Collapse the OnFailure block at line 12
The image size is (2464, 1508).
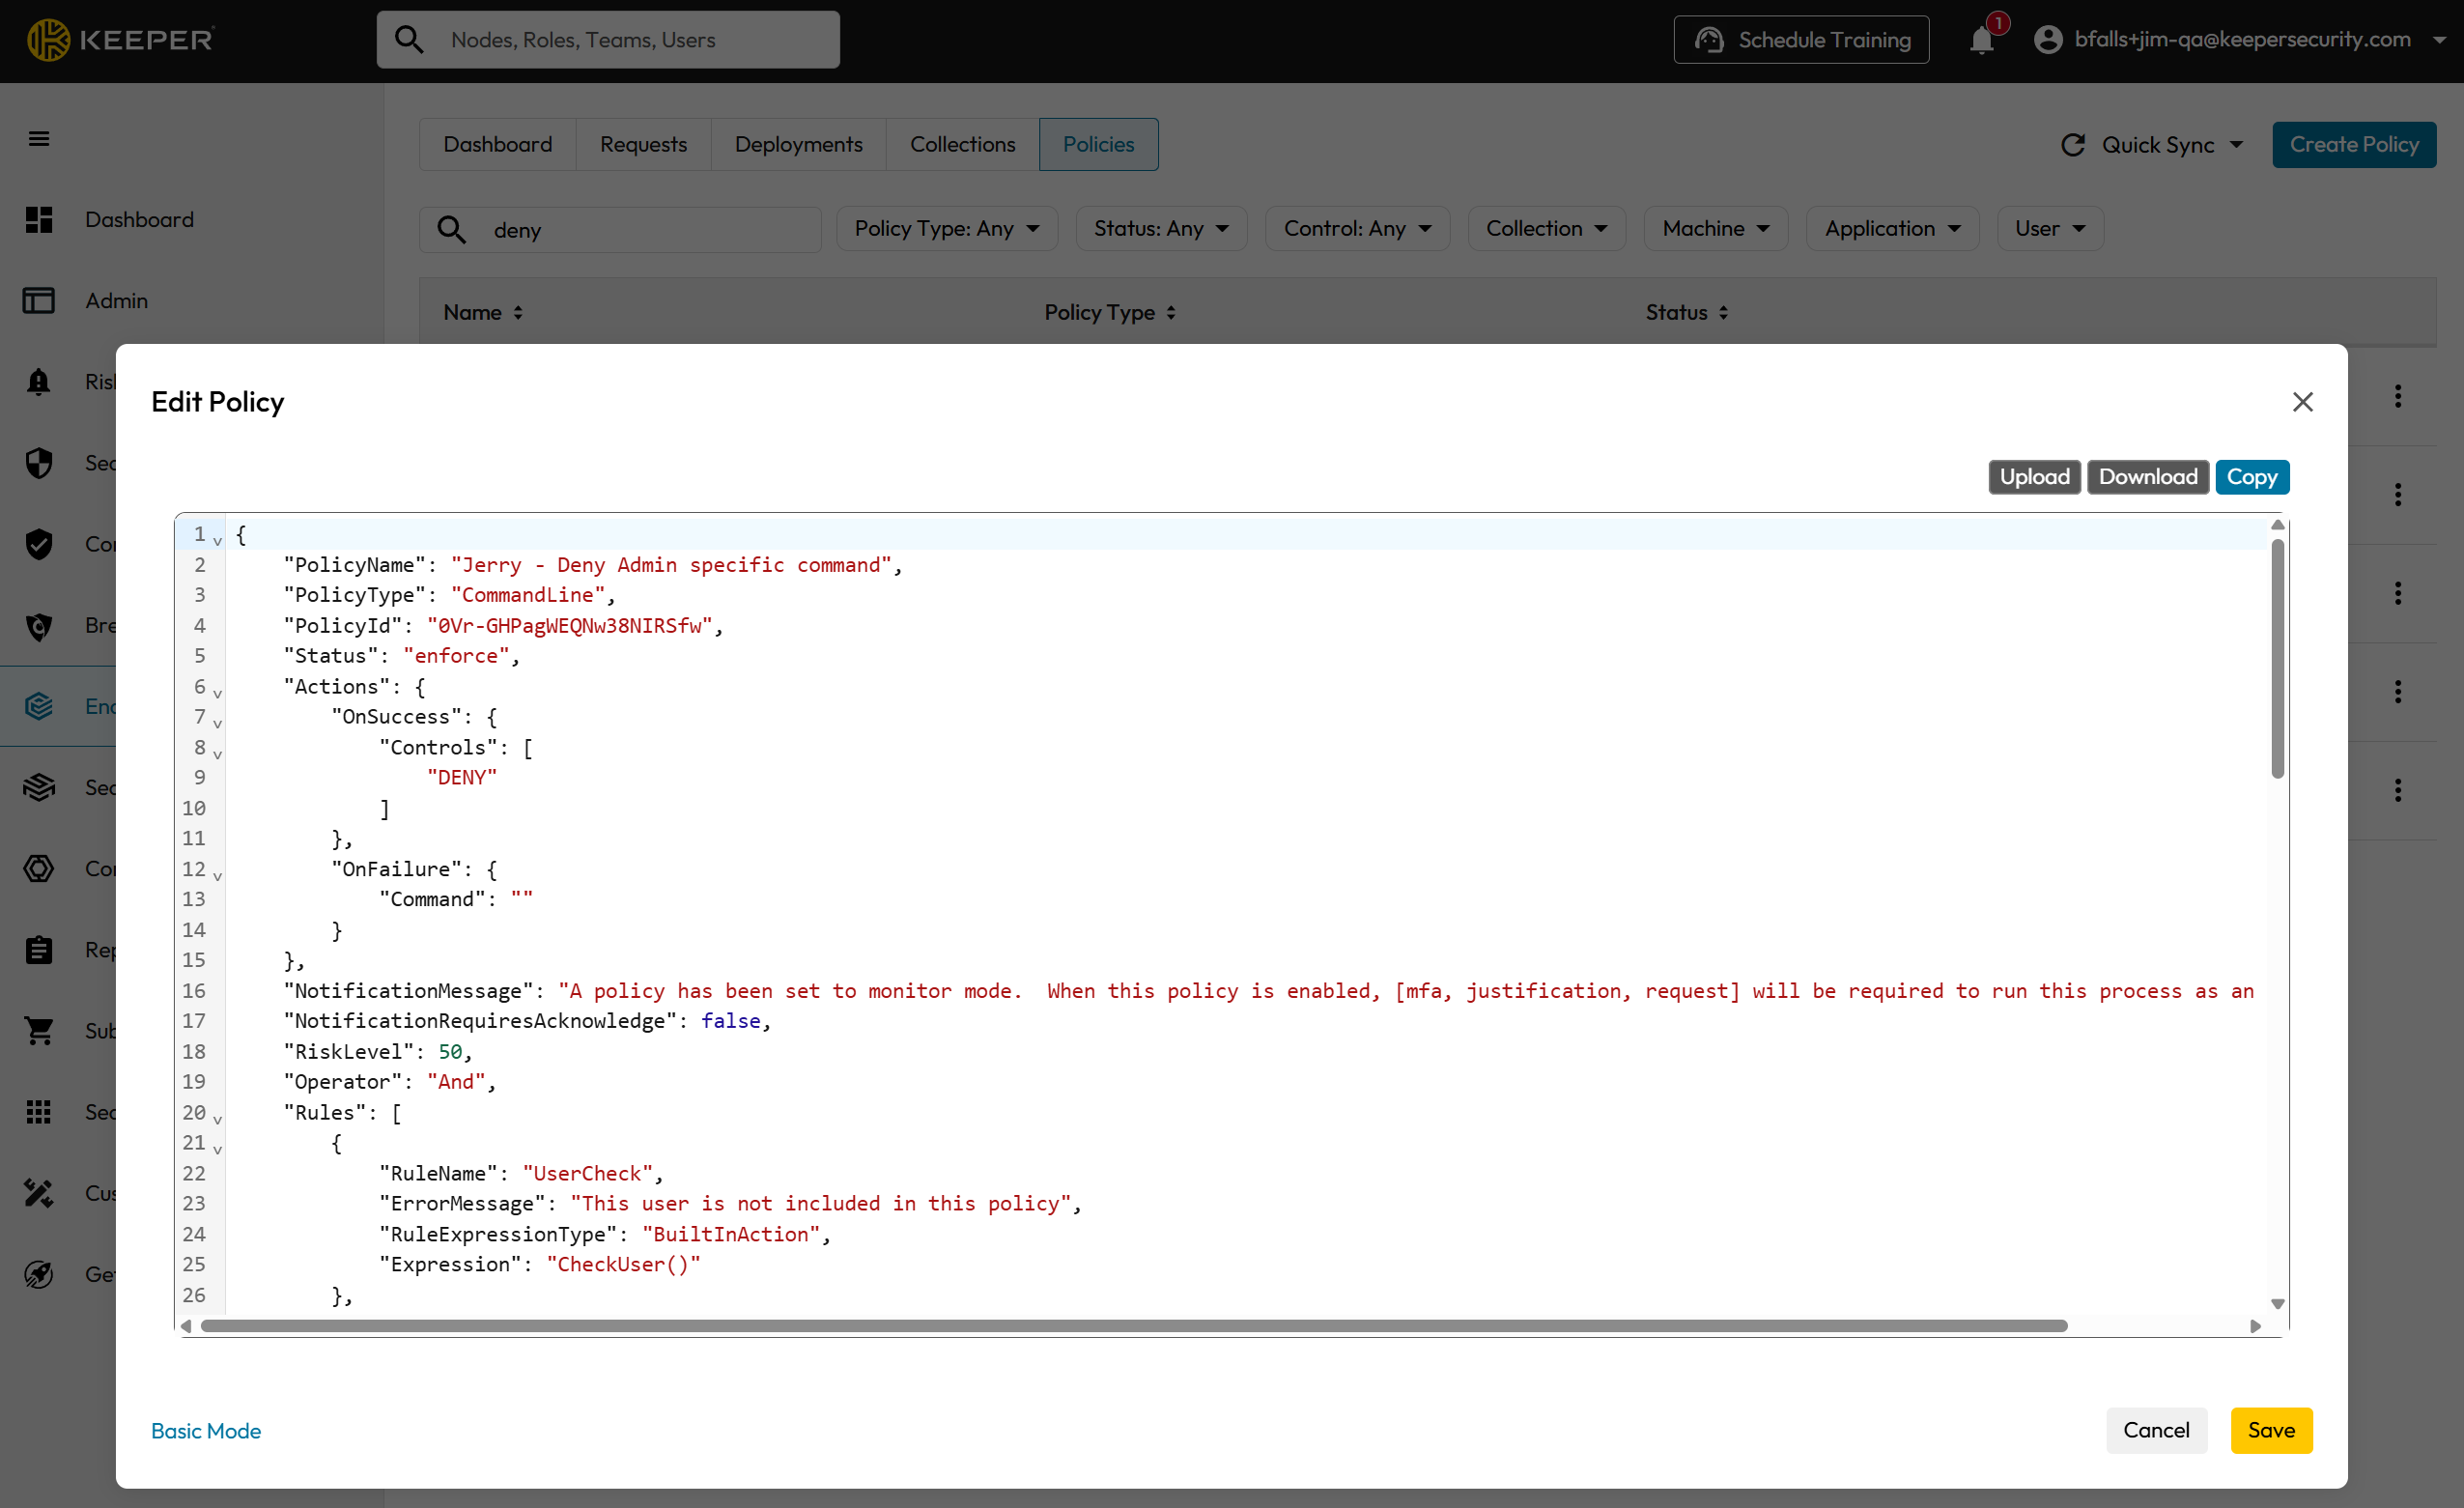click(x=217, y=875)
